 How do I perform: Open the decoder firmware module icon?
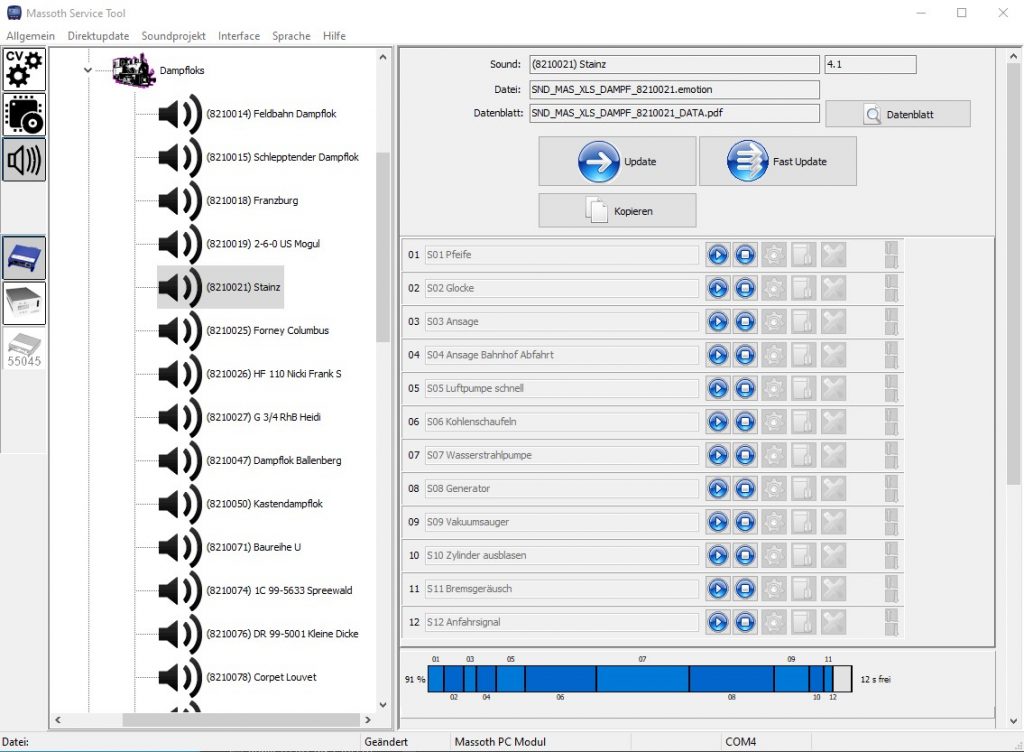(23, 115)
